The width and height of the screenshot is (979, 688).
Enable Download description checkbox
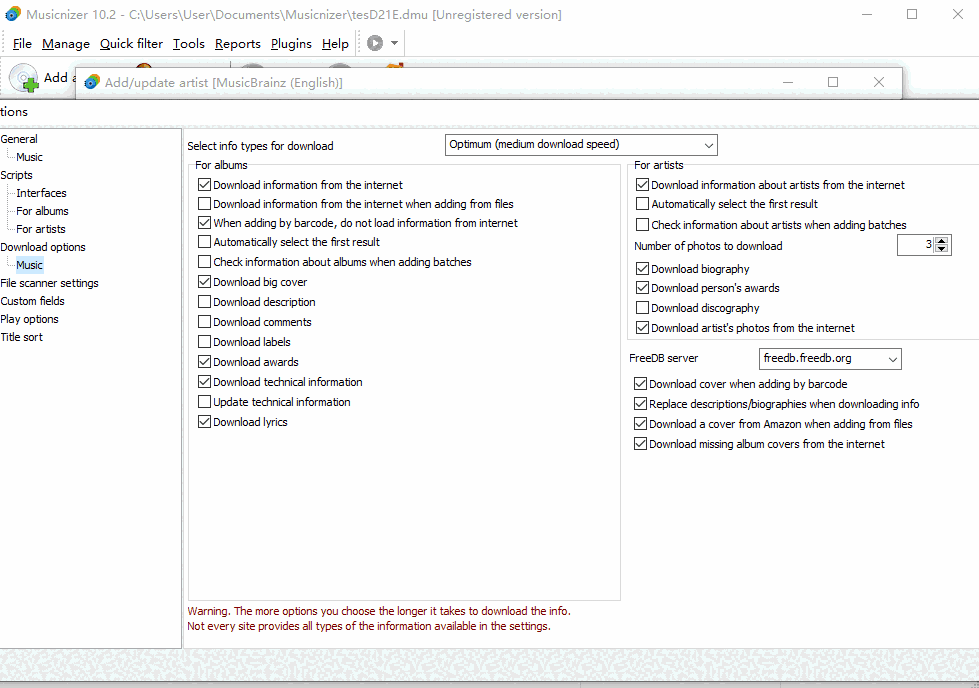pyautogui.click(x=205, y=302)
